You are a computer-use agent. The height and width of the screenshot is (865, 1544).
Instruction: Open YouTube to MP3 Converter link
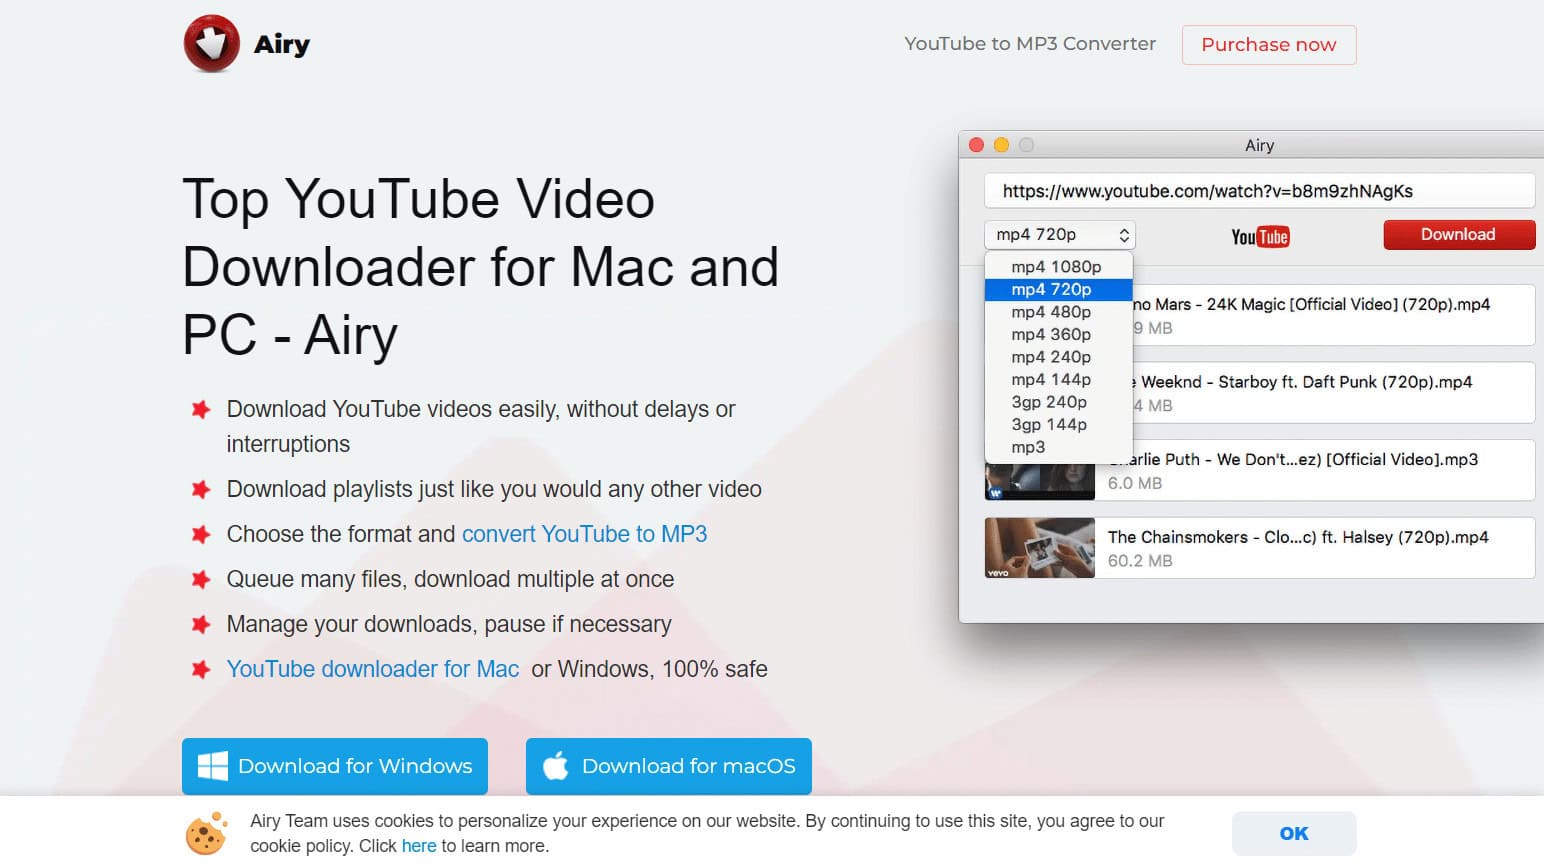click(1030, 44)
